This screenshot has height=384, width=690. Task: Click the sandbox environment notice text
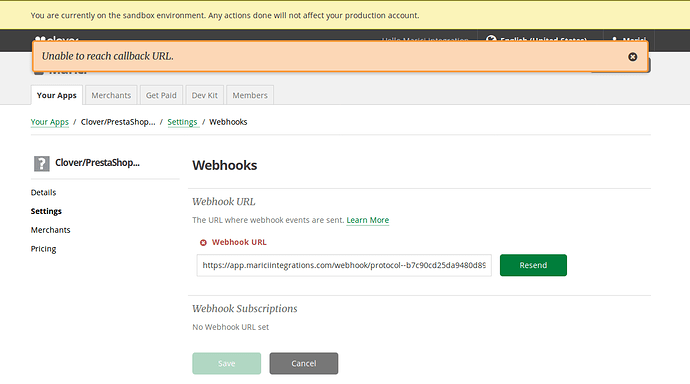pyautogui.click(x=225, y=15)
